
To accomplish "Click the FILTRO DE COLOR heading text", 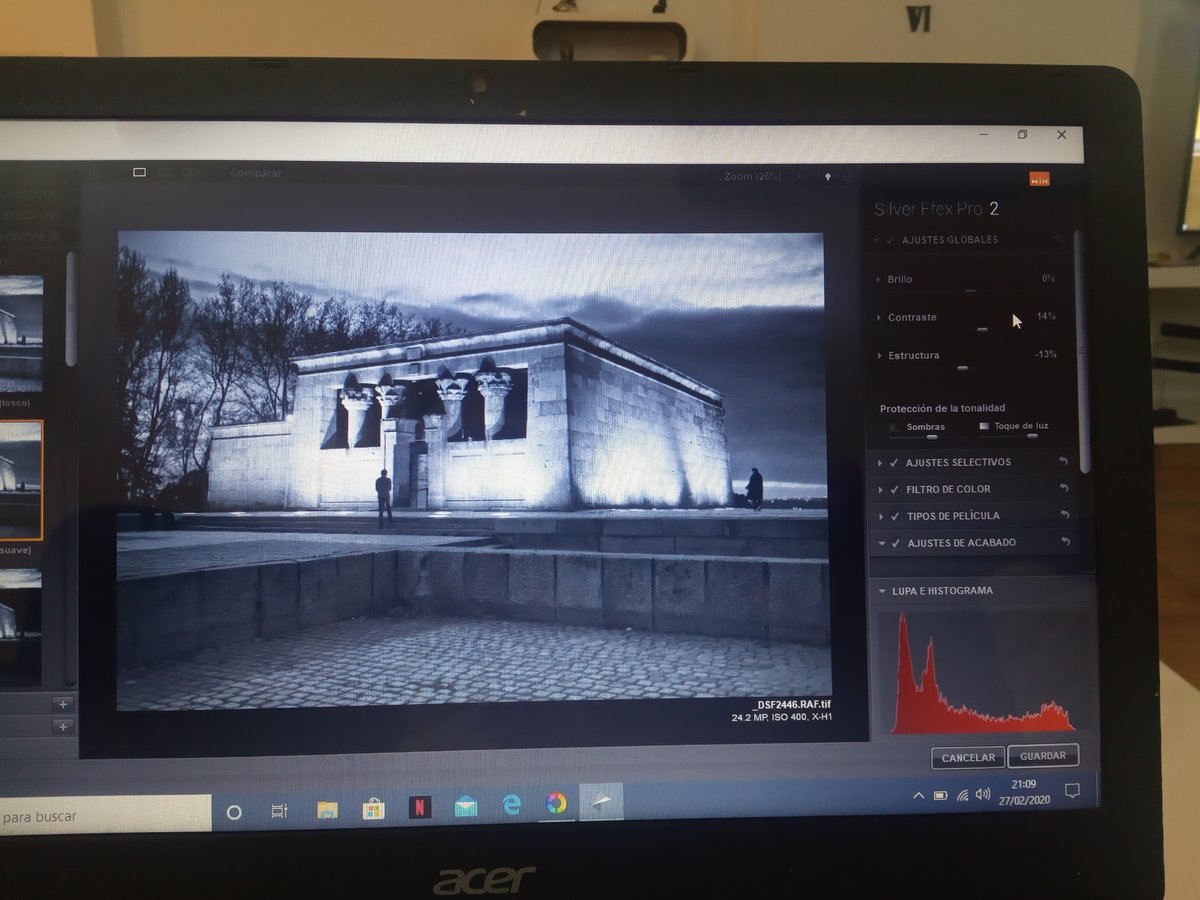I will coord(948,489).
